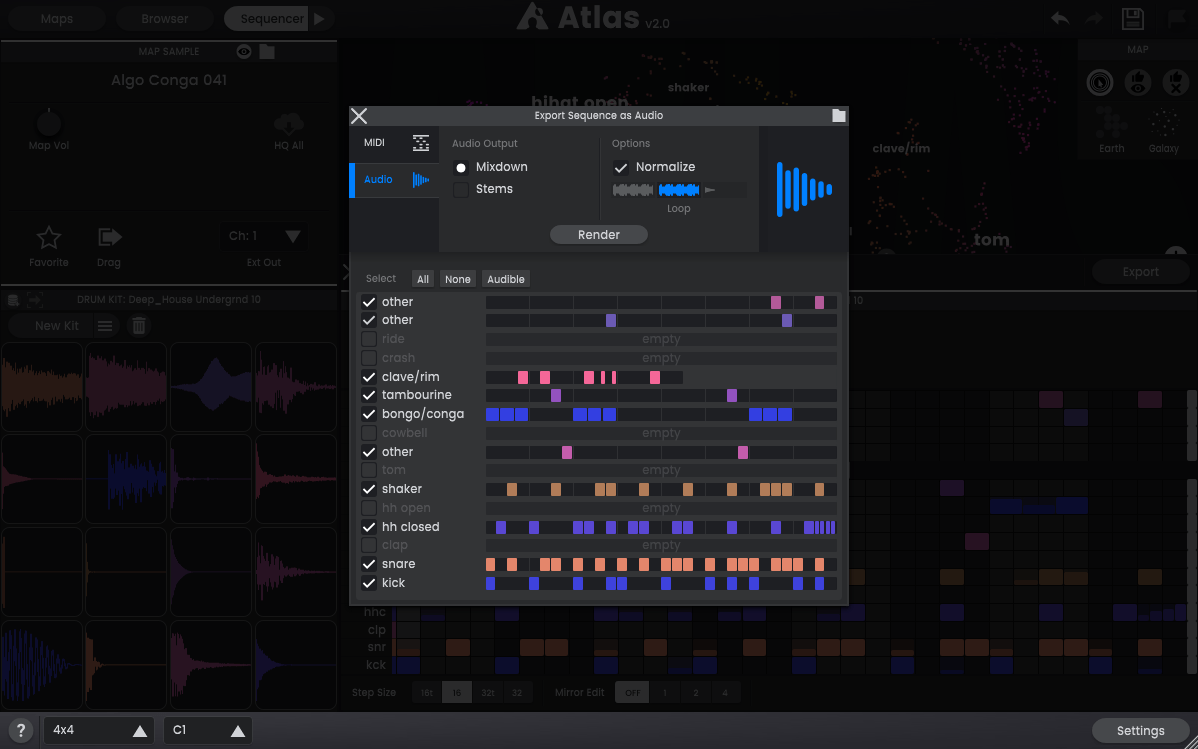Click the Render button
The height and width of the screenshot is (749, 1198).
[598, 234]
